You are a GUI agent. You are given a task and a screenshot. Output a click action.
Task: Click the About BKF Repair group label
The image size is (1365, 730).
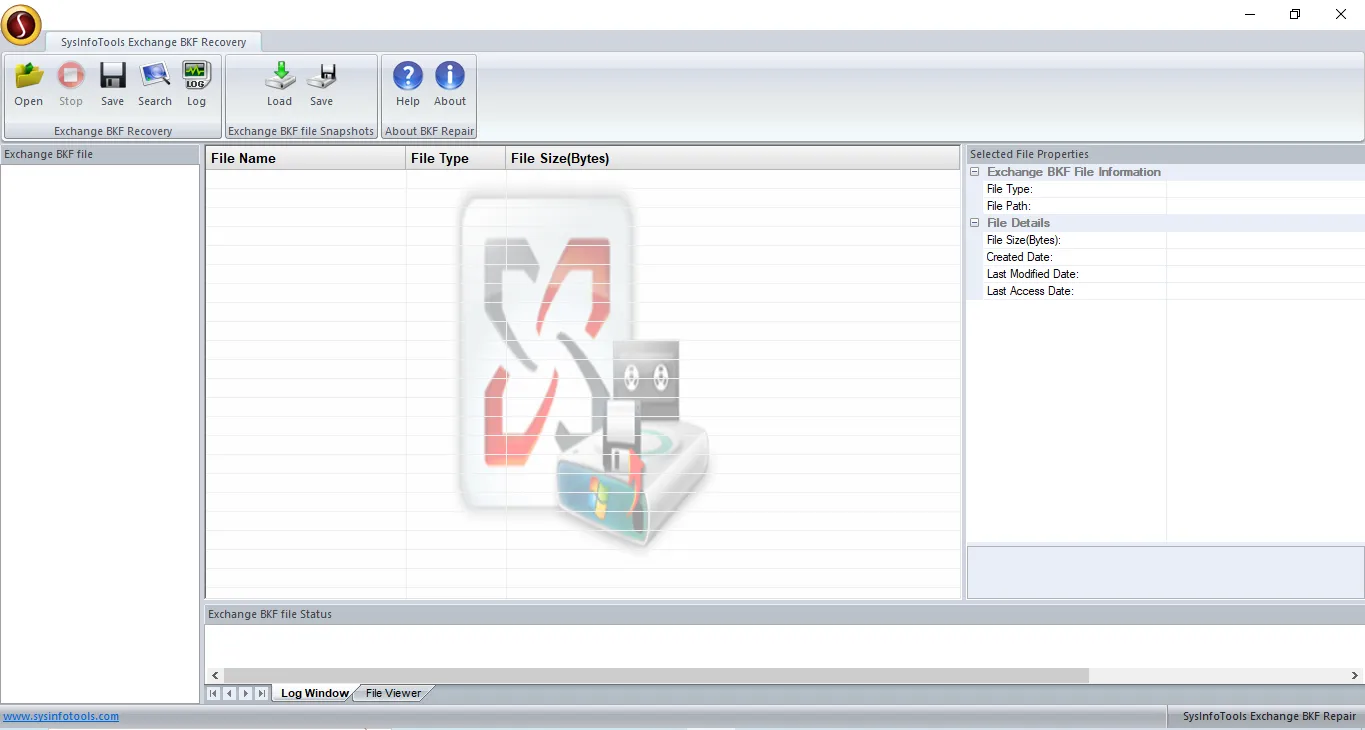pos(429,131)
